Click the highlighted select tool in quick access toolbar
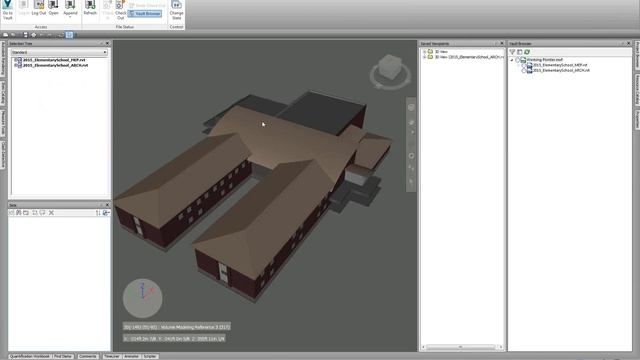The height and width of the screenshot is (360, 640). 69,35
